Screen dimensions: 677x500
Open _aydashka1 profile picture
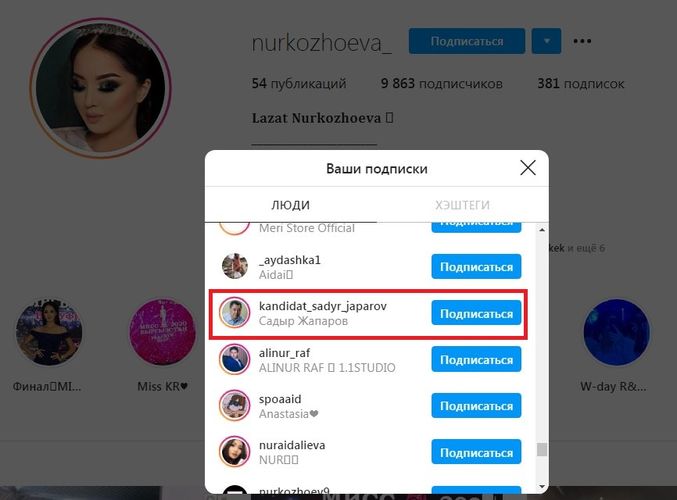click(x=234, y=266)
